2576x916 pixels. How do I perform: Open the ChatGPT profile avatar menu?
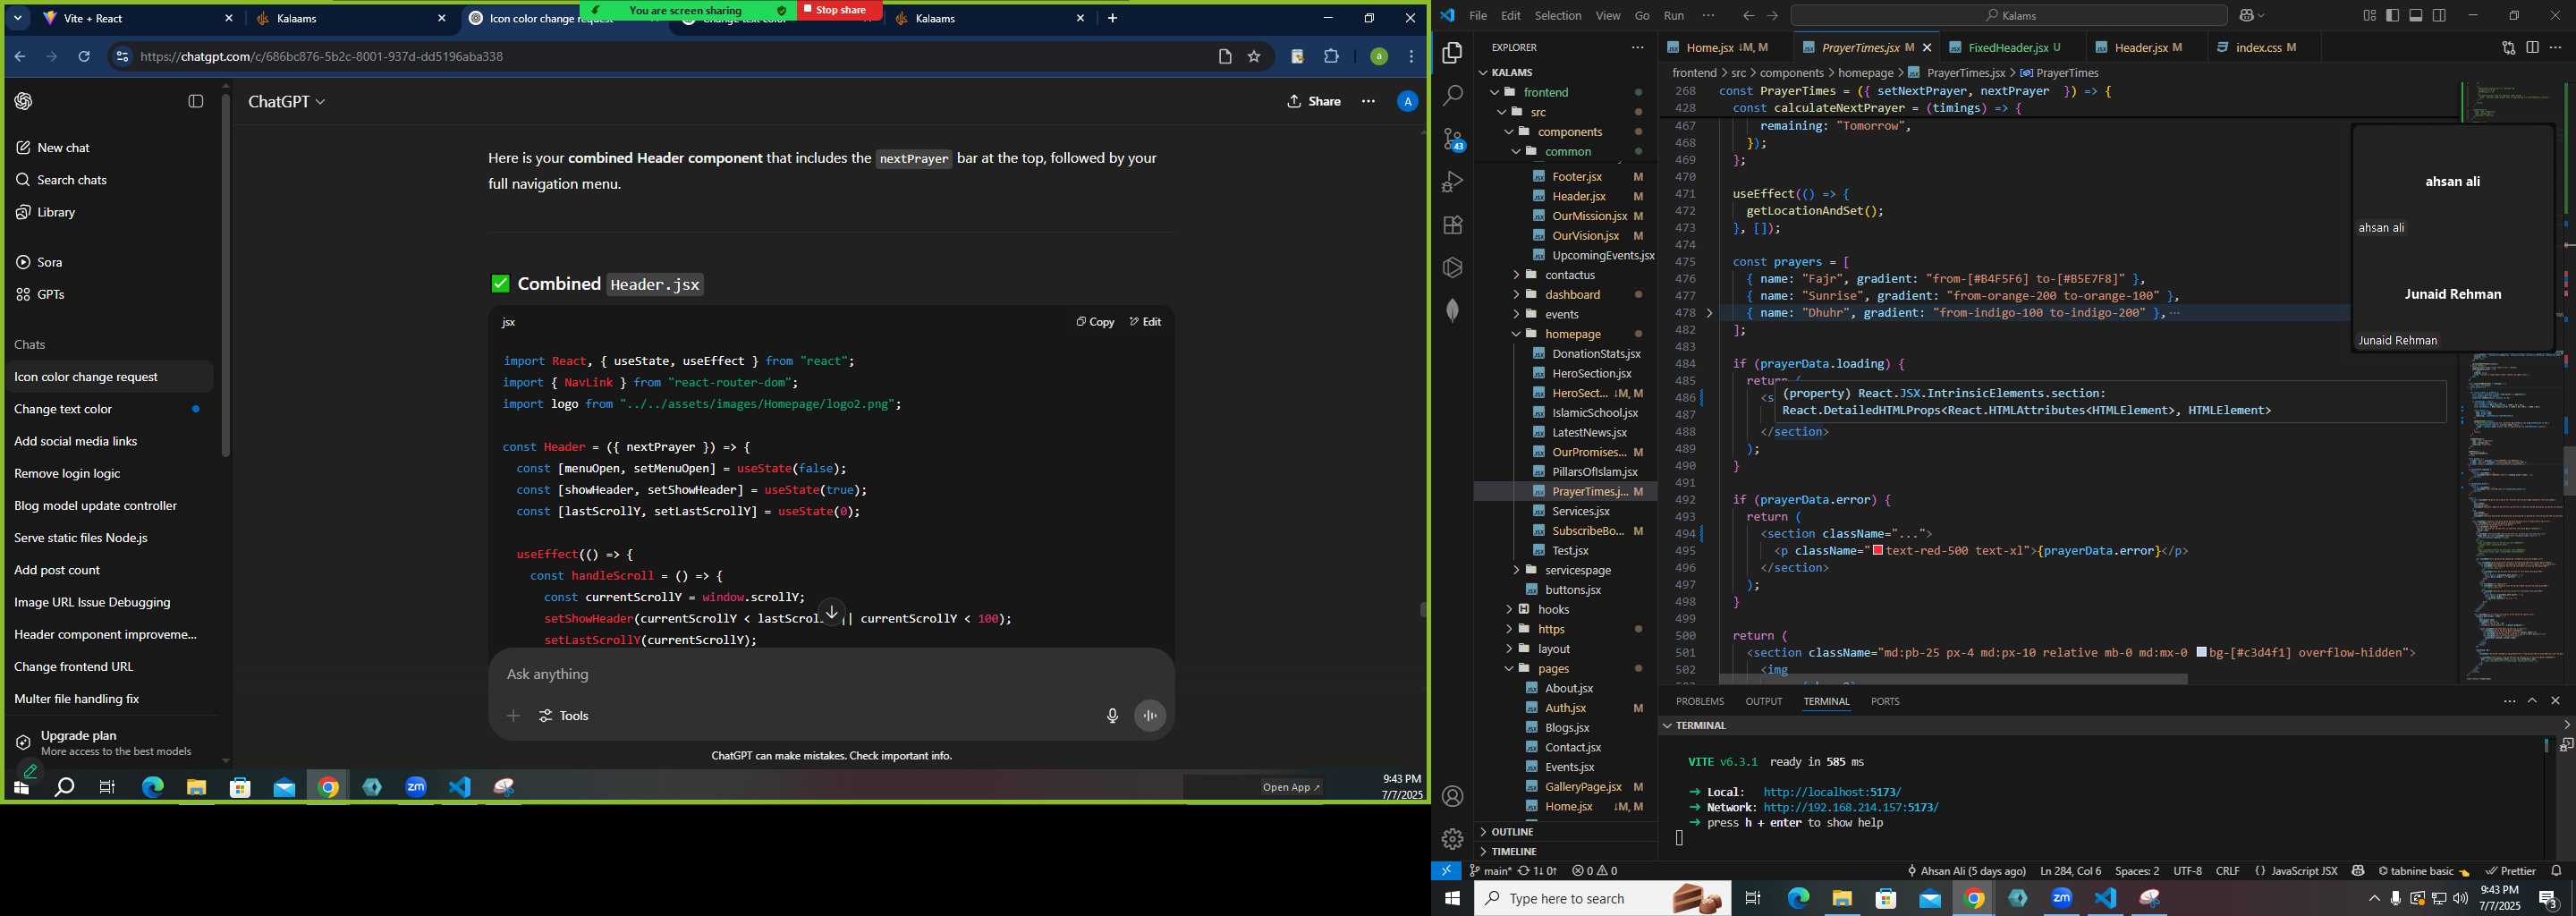[1407, 101]
